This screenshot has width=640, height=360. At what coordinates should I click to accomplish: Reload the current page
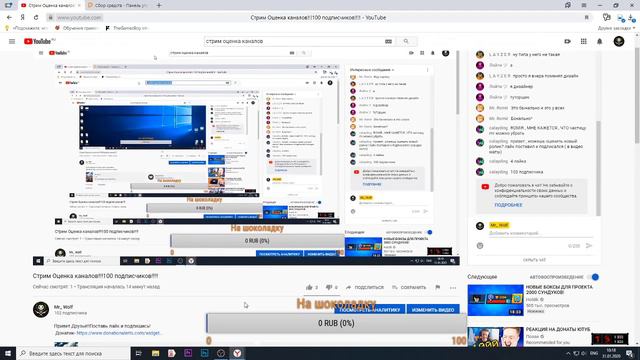point(36,18)
